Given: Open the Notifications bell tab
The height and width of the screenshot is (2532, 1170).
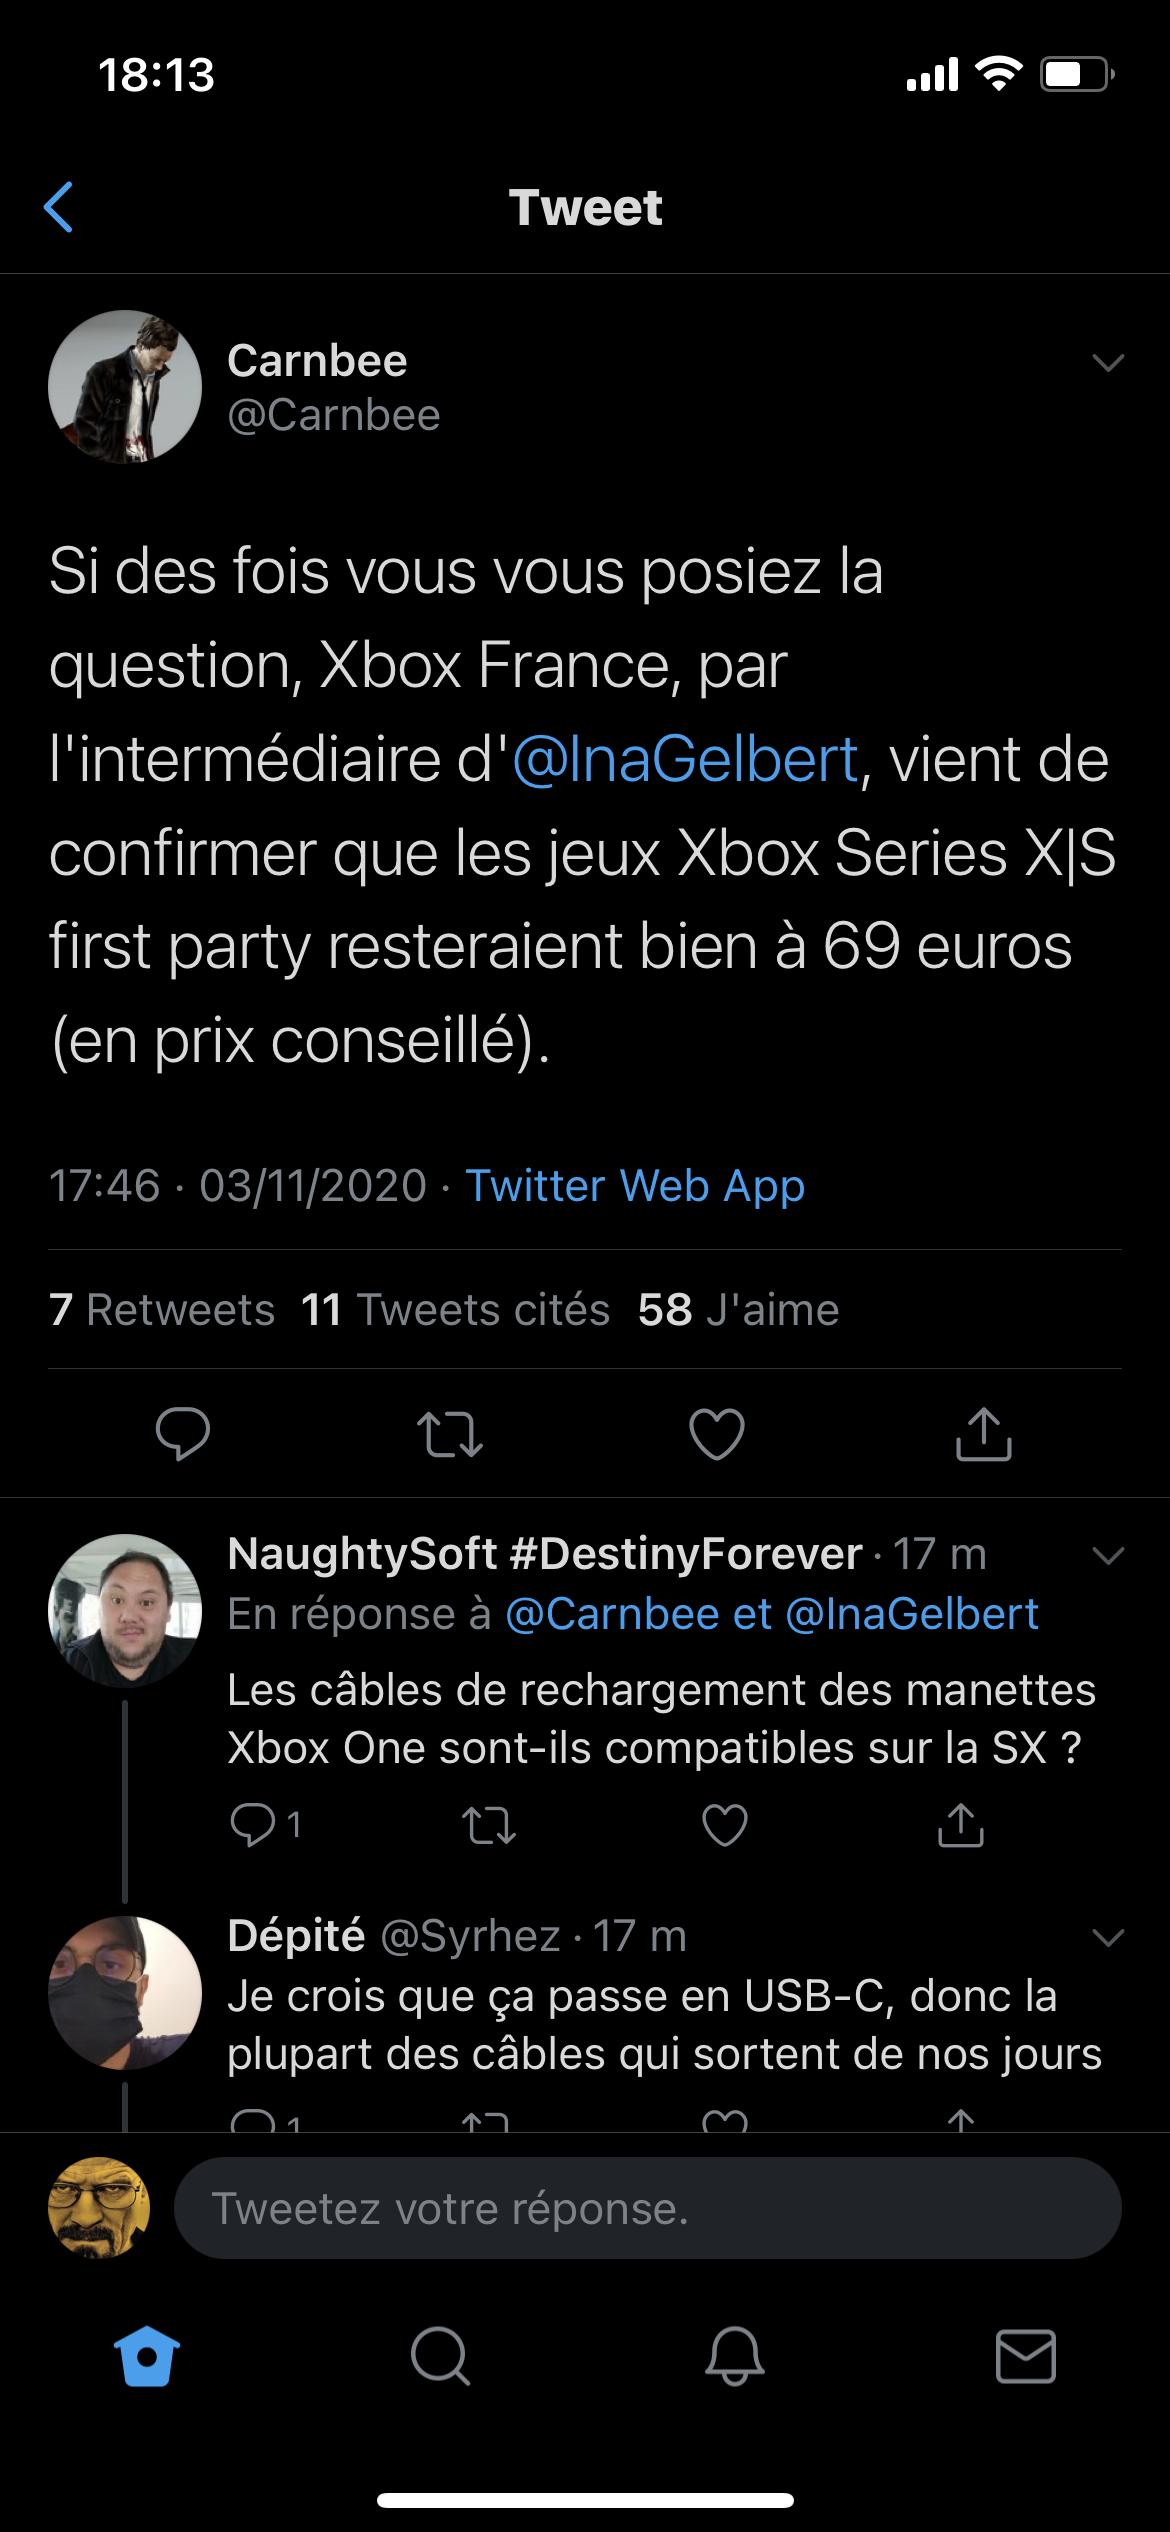Looking at the screenshot, I should coord(735,2356).
